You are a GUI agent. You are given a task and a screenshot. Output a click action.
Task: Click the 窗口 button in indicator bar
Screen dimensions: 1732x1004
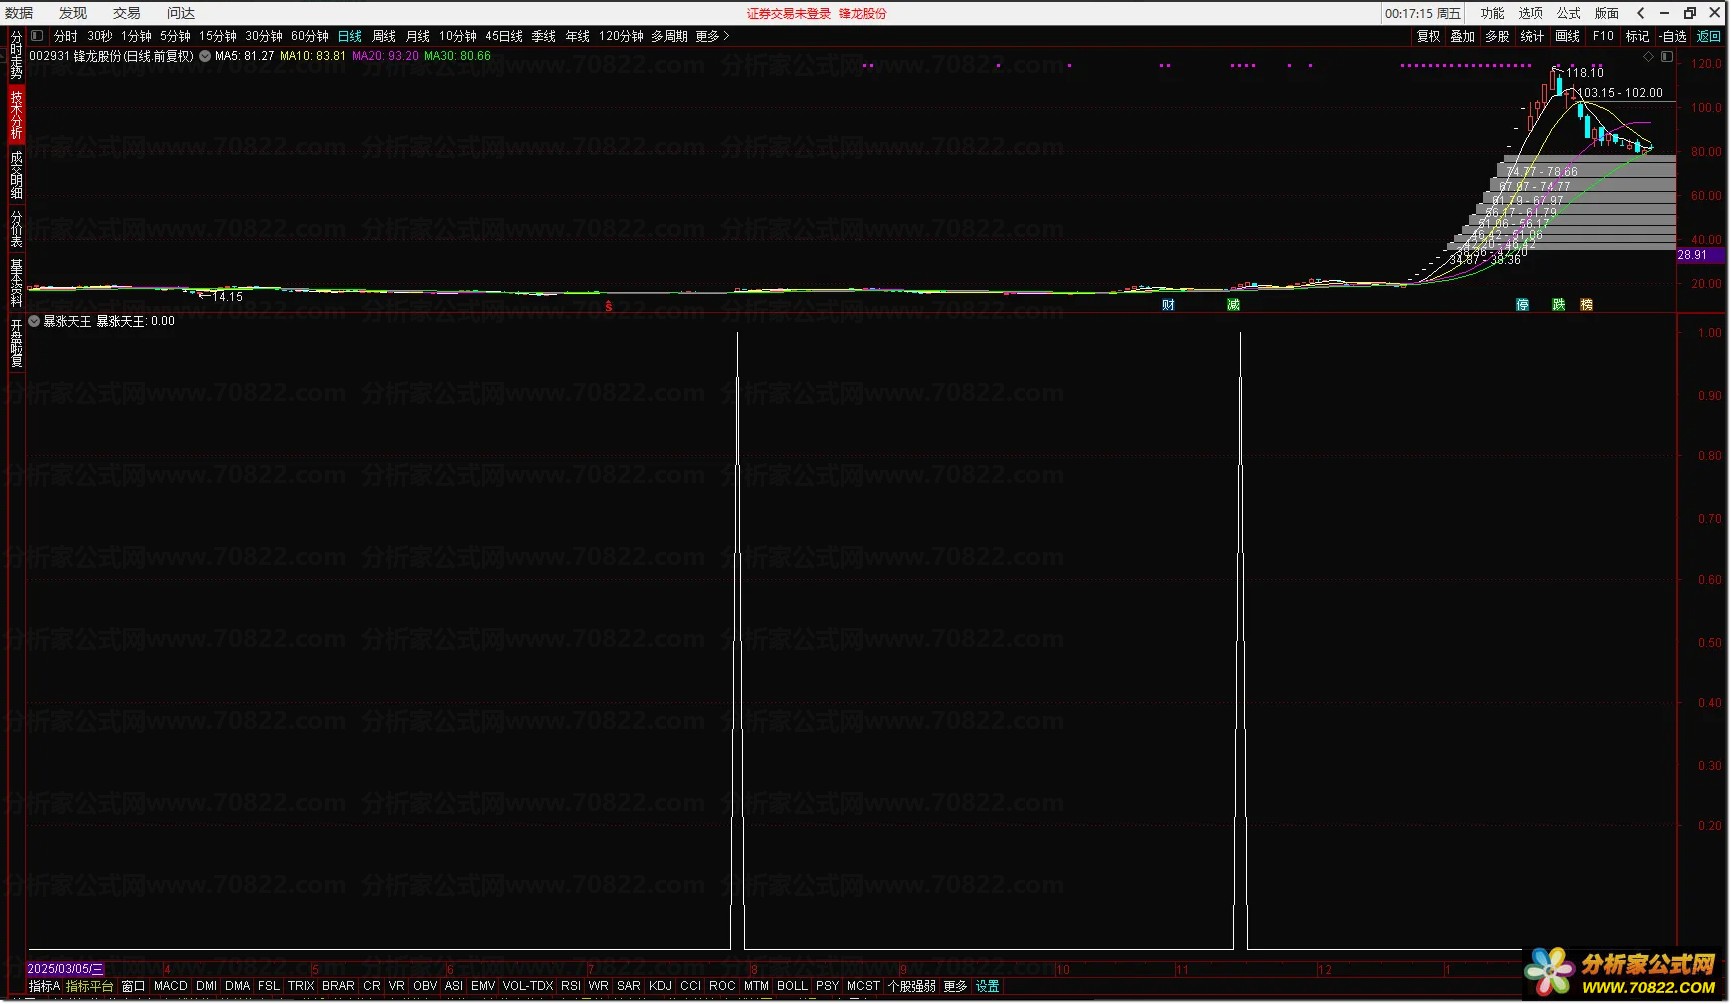click(x=133, y=986)
